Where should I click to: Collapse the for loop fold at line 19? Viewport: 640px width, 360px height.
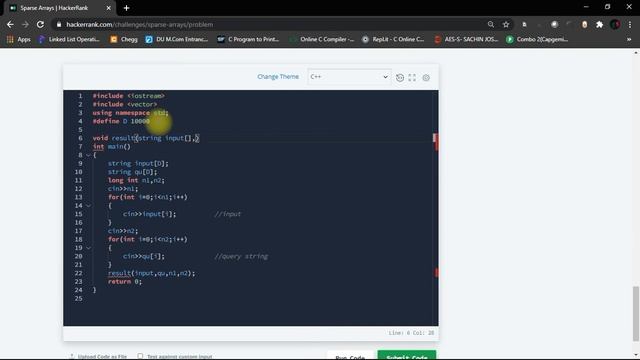point(89,248)
